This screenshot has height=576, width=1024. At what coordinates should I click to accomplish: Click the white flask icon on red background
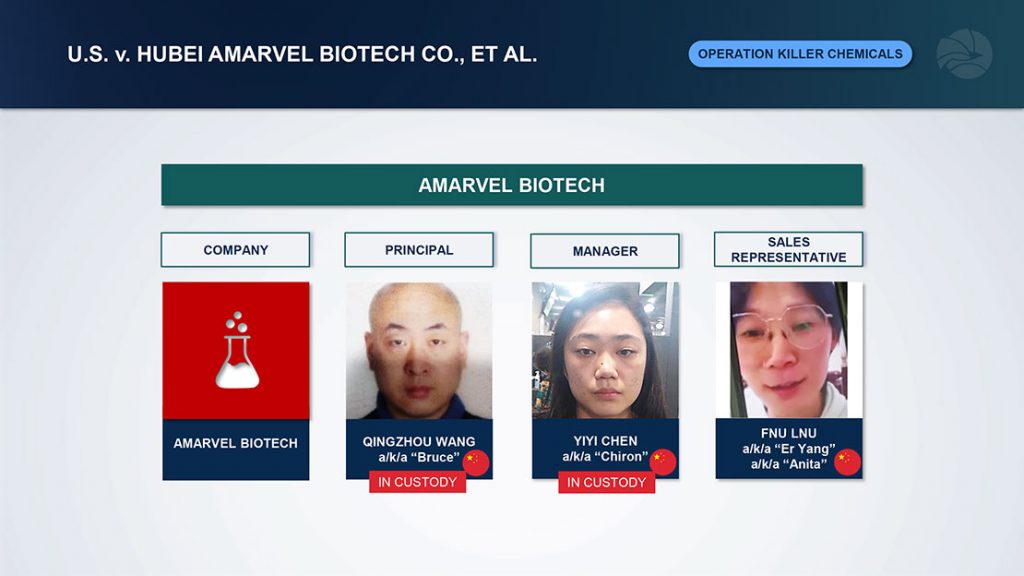[x=237, y=350]
